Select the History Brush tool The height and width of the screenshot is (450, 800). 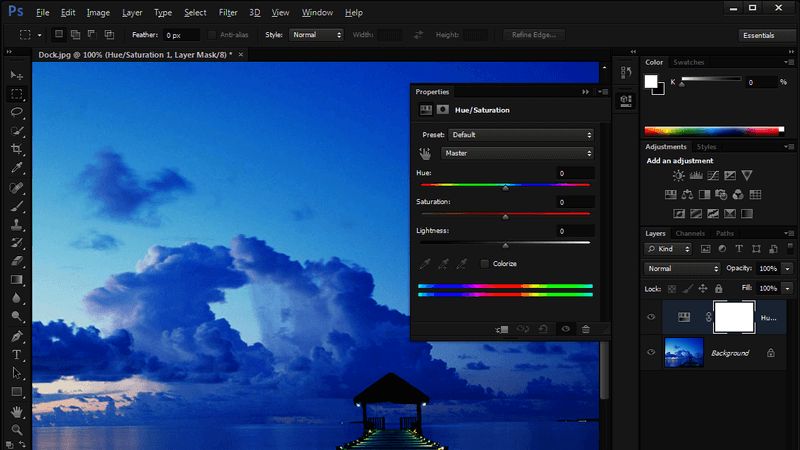[x=16, y=243]
